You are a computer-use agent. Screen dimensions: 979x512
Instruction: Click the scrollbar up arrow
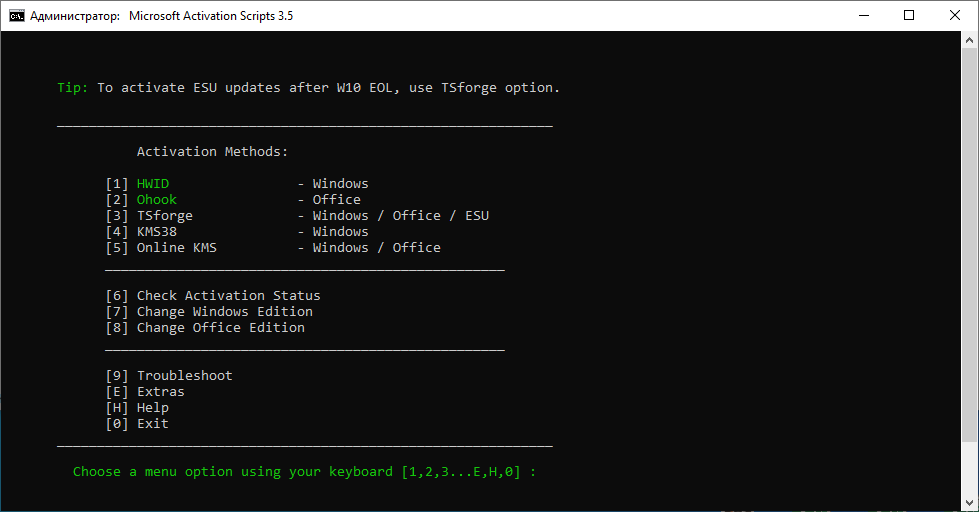tap(970, 39)
